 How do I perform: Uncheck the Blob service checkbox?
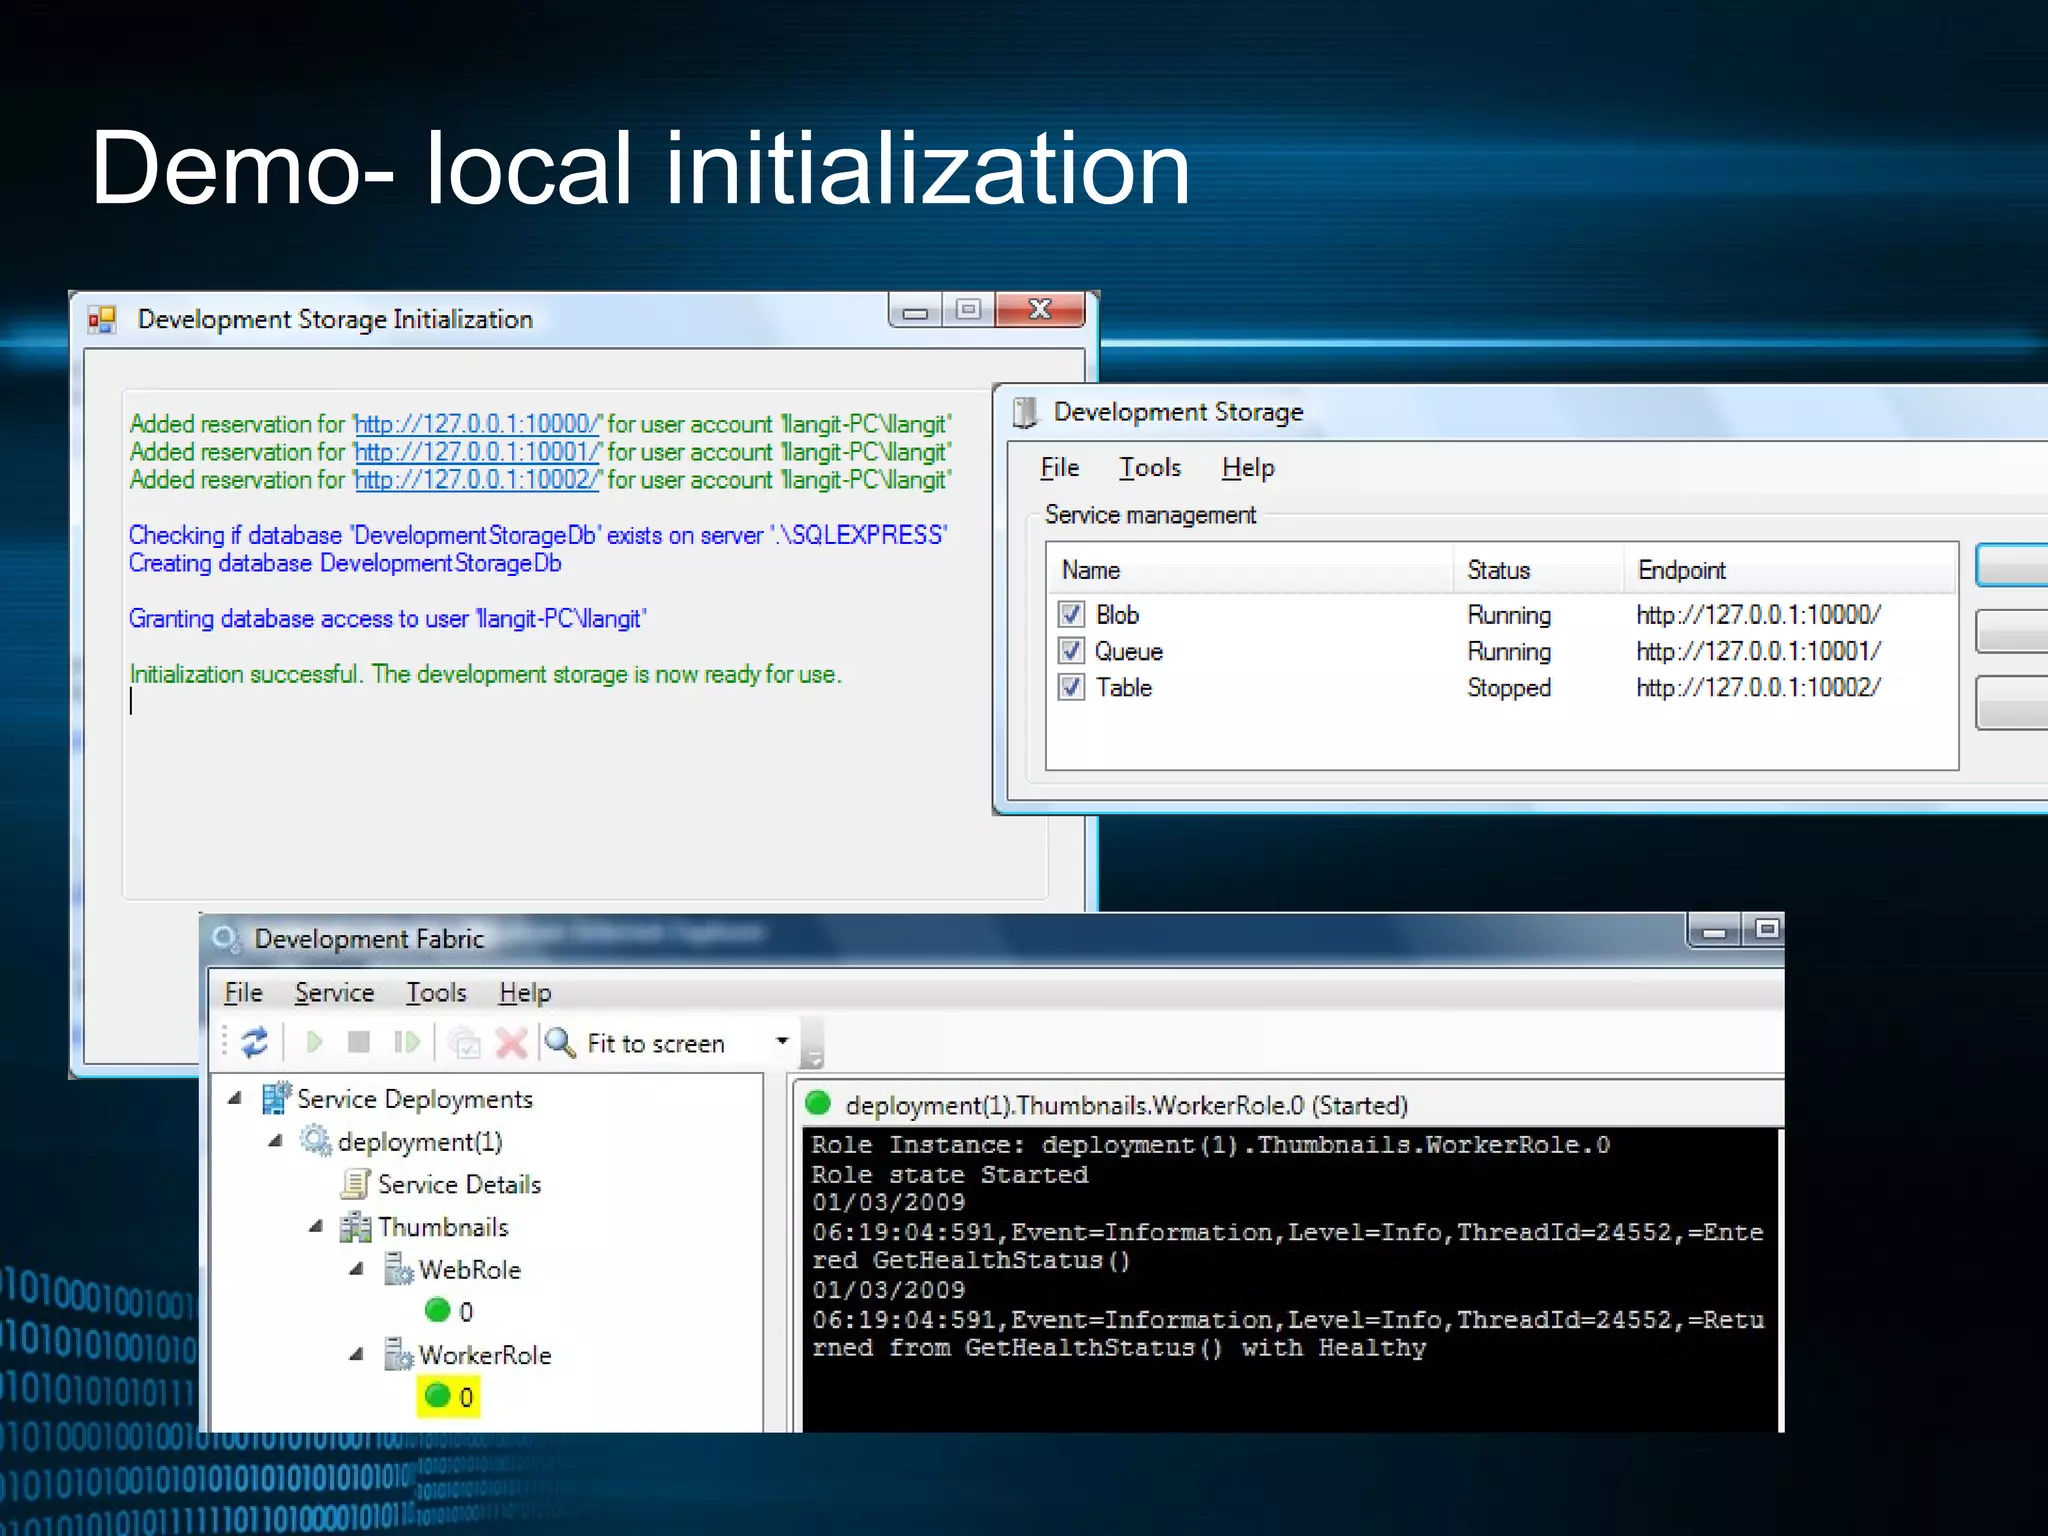(1071, 614)
